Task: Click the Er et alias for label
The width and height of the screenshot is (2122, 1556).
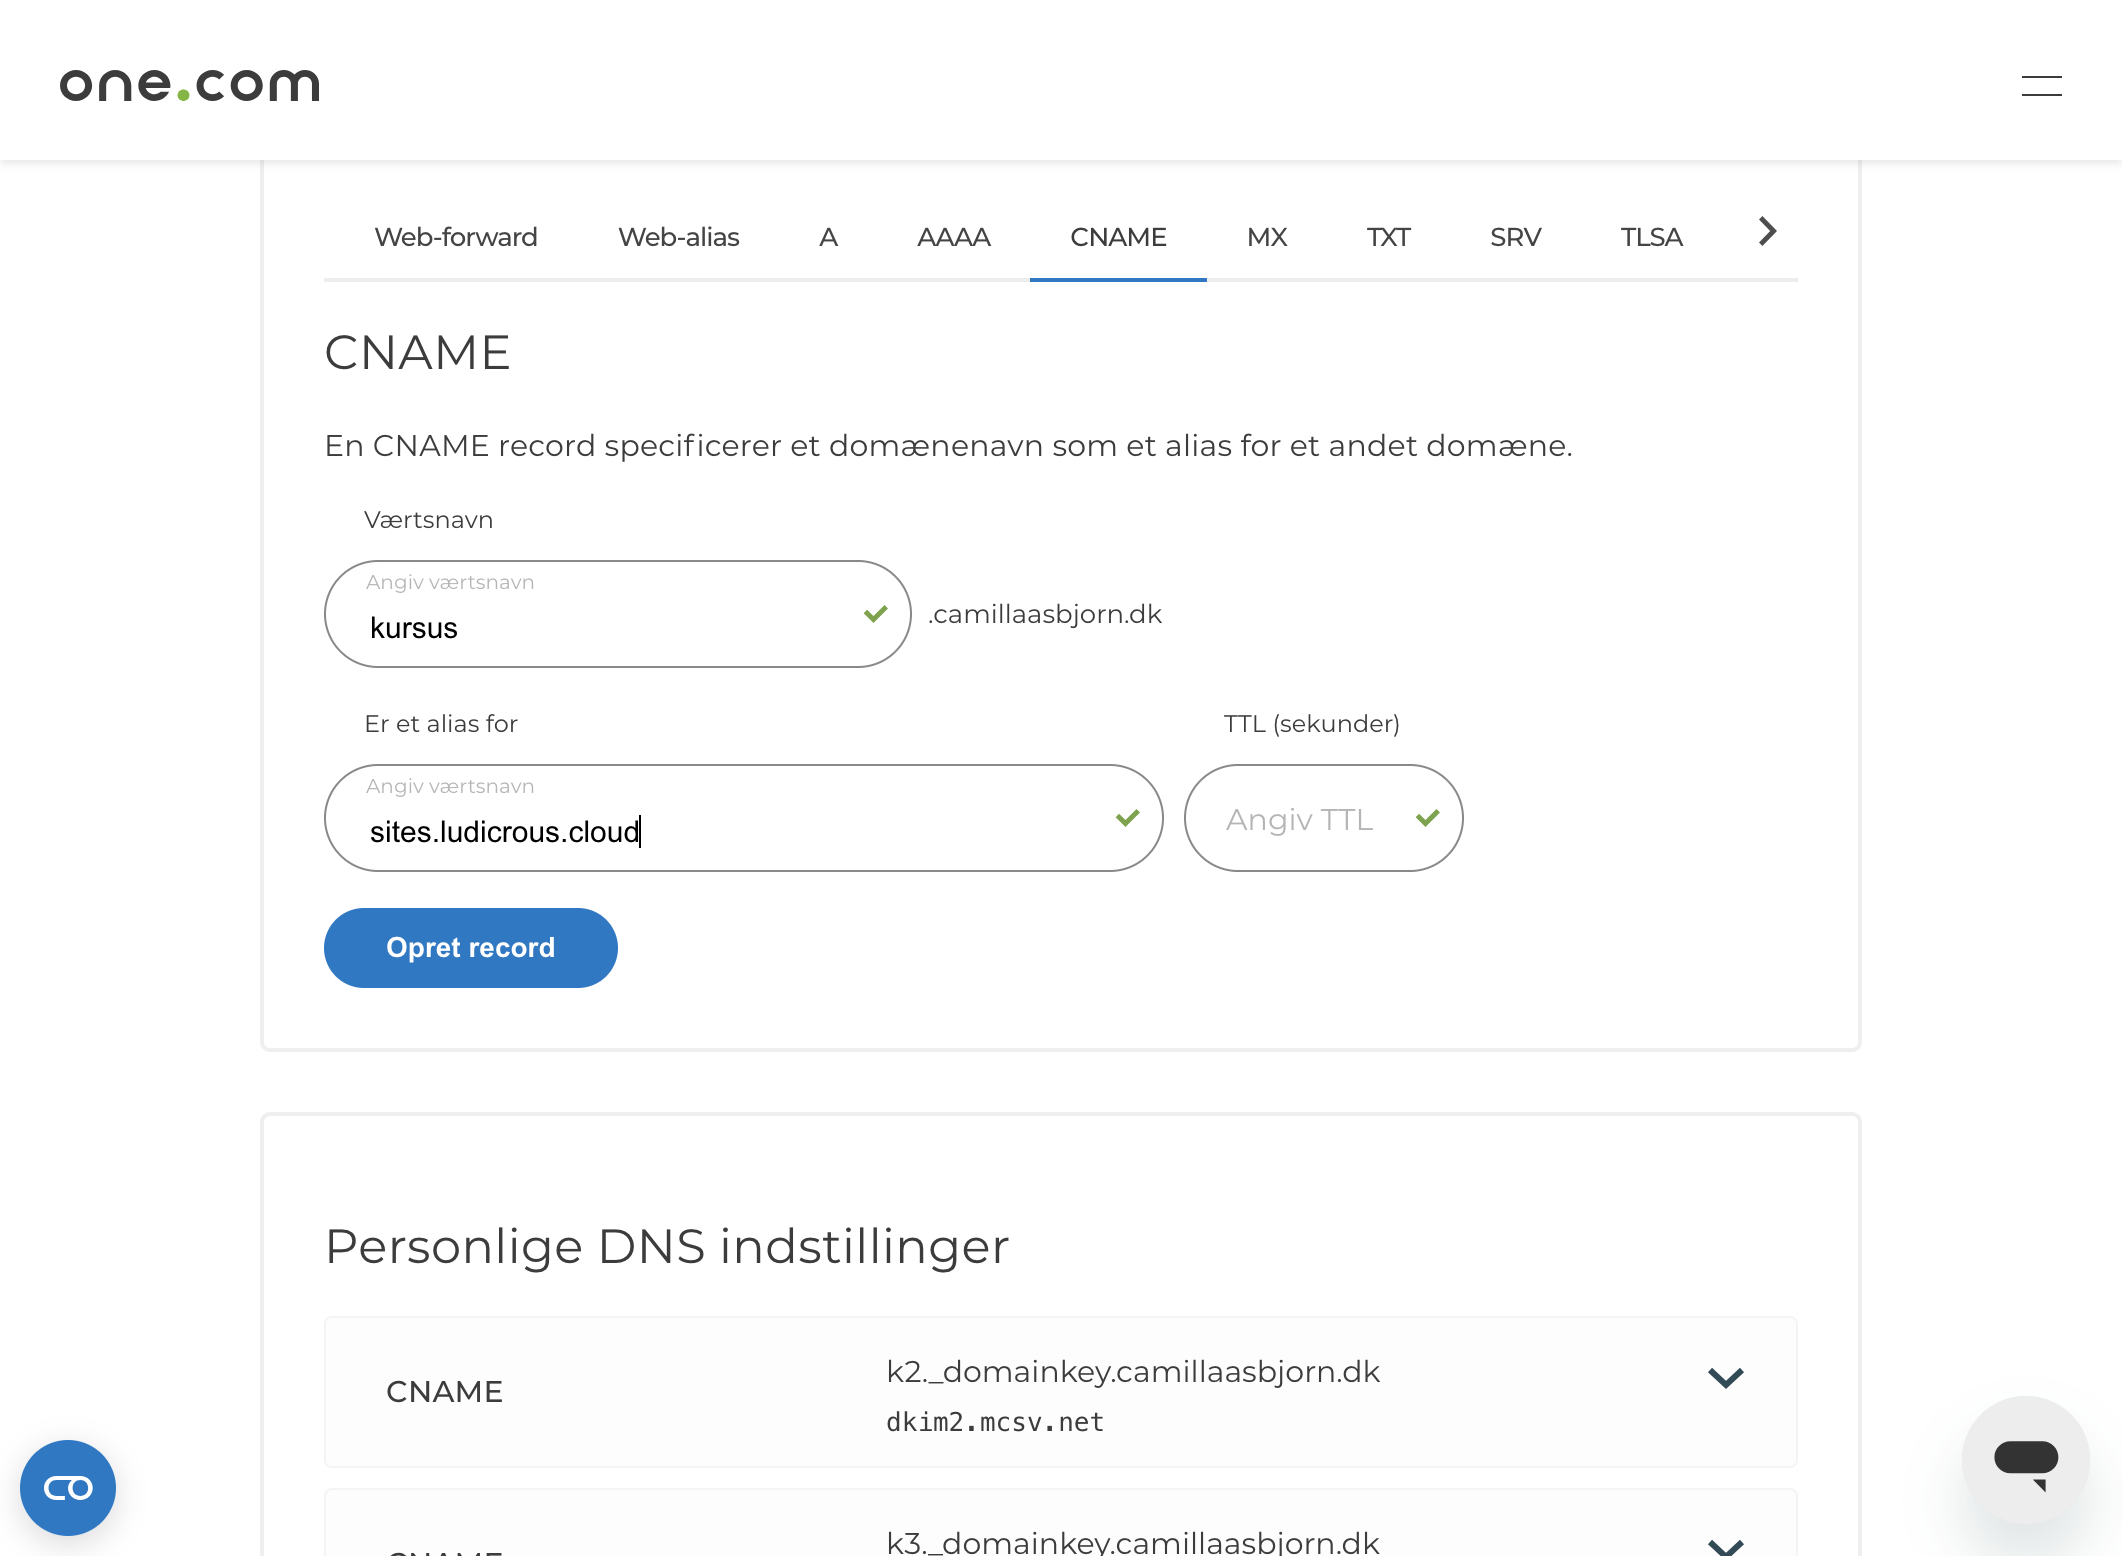Action: click(x=441, y=724)
